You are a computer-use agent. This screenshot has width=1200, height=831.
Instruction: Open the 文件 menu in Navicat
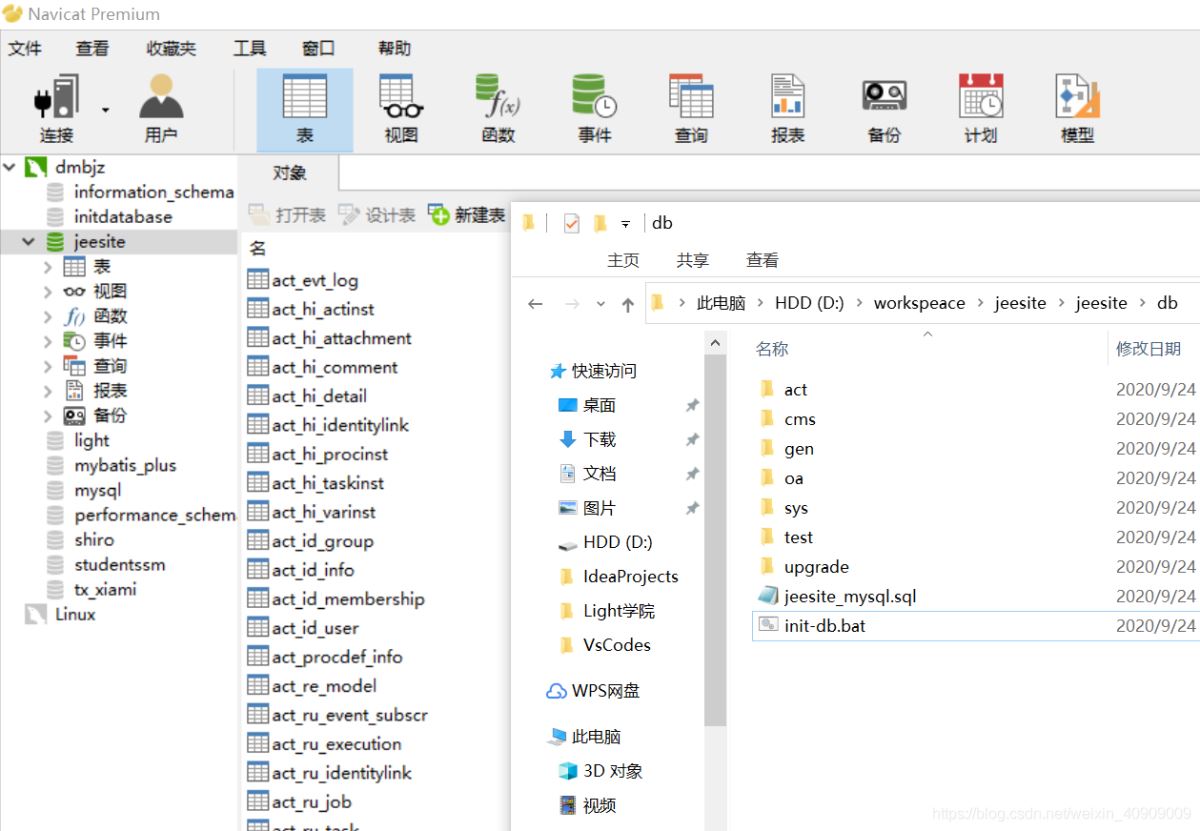click(x=25, y=47)
